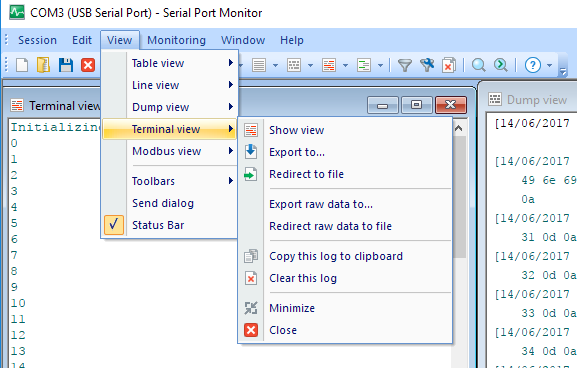Open dropdown arrow next to Line view toolbar icon

pyautogui.click(x=275, y=66)
